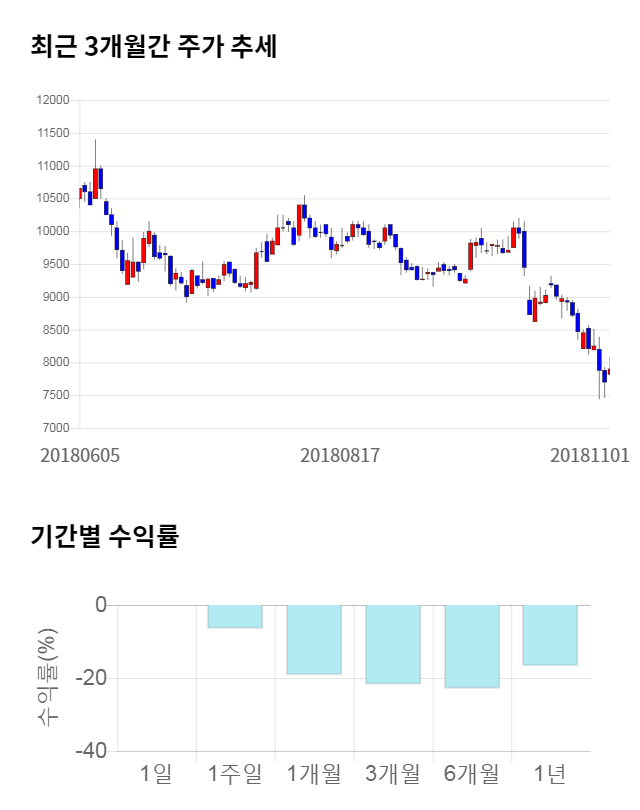This screenshot has width=640, height=810.
Task: Select the 6개월 return bar
Action: [x=471, y=646]
